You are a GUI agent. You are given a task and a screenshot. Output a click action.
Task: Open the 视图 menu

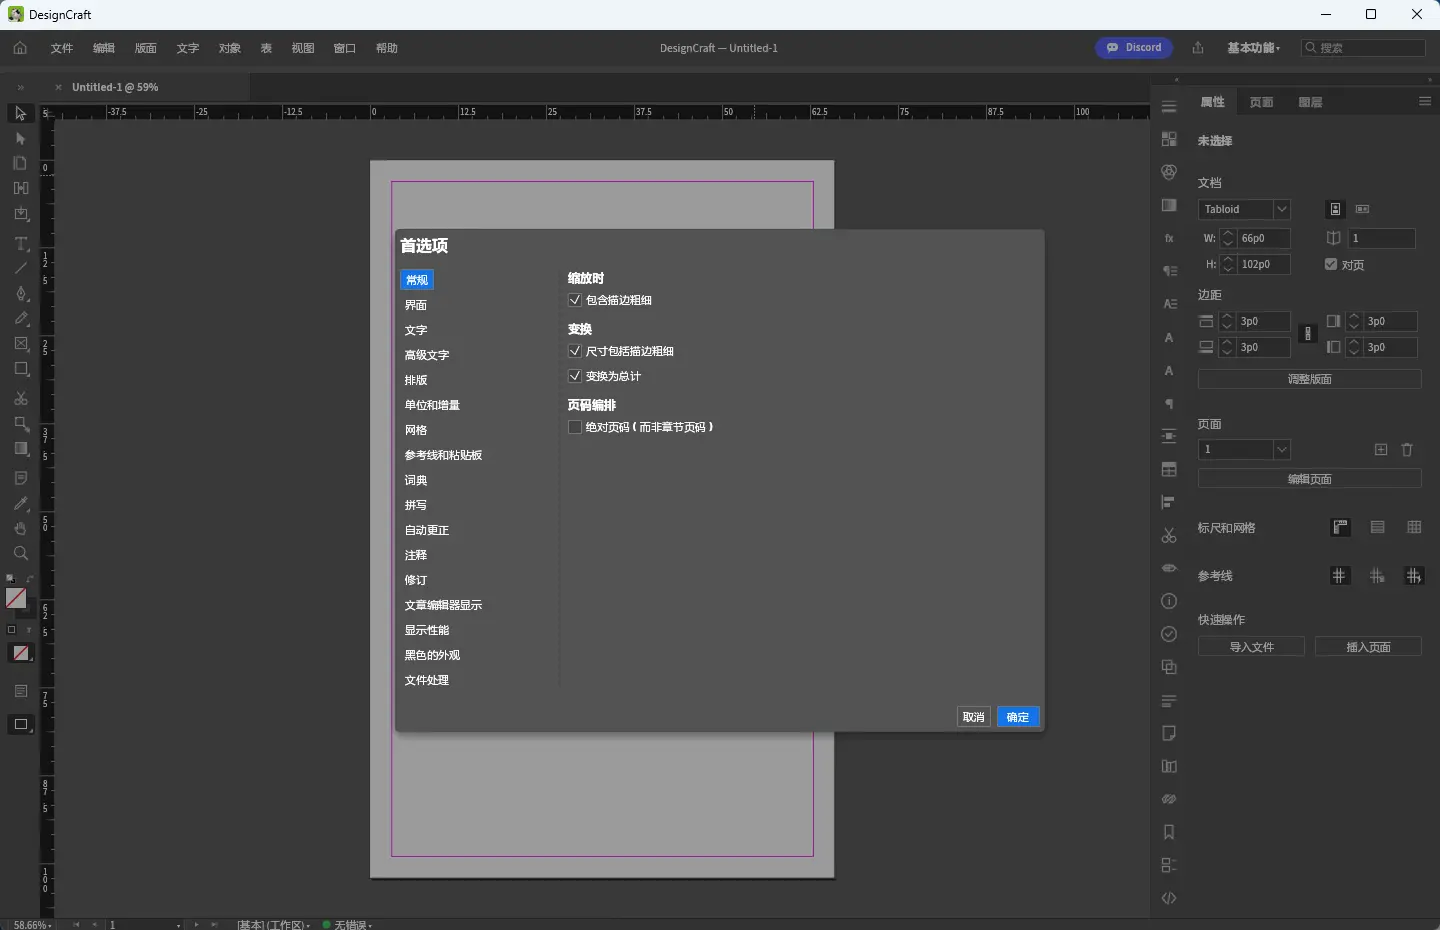coord(303,48)
